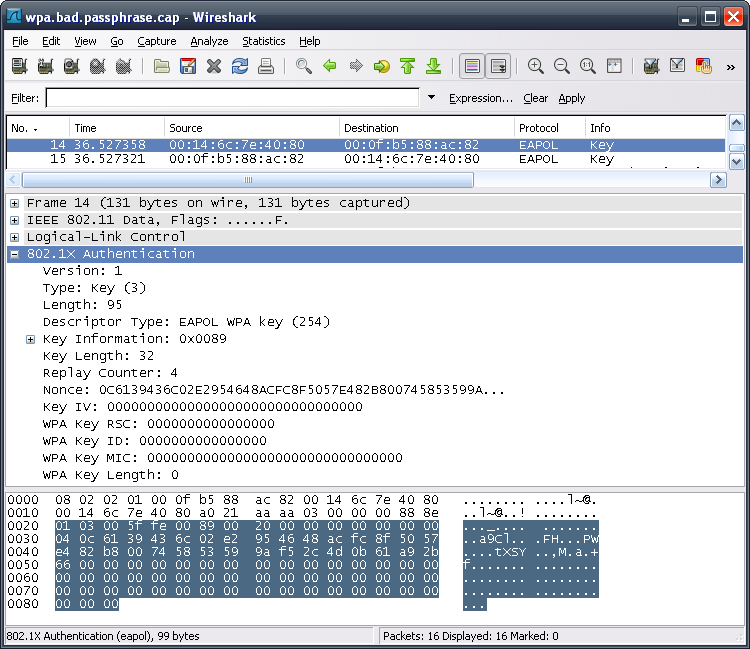Open the Coloring Rules toolbar icon

[703, 66]
